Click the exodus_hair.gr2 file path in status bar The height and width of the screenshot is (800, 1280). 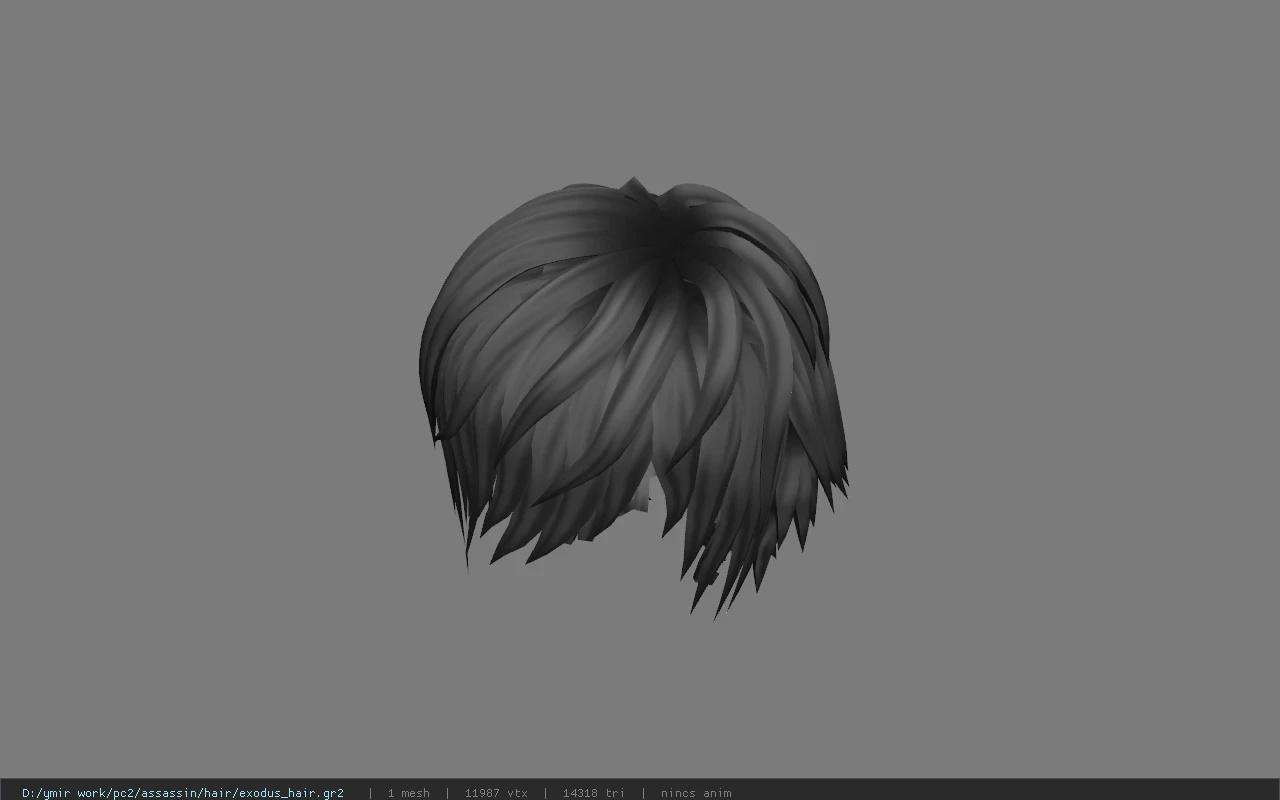point(183,793)
